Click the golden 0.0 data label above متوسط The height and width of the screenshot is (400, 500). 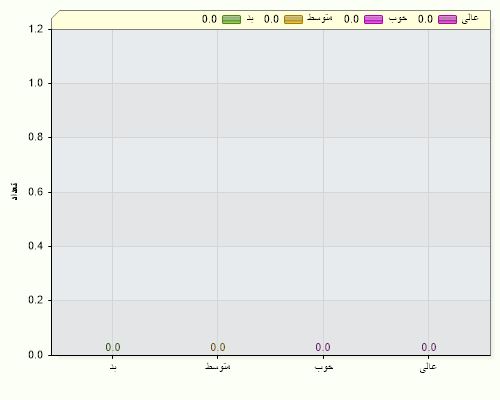coord(218,347)
